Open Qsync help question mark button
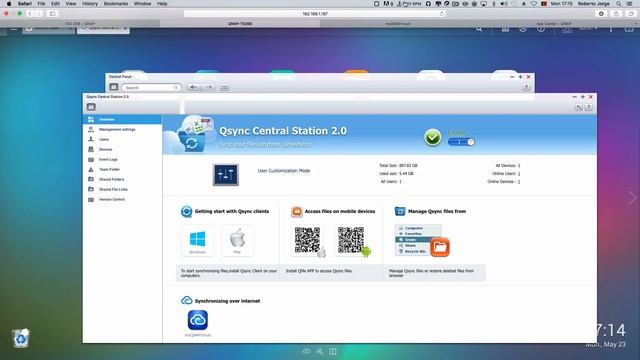Image resolution: width=640 pixels, height=360 pixels. tap(589, 107)
